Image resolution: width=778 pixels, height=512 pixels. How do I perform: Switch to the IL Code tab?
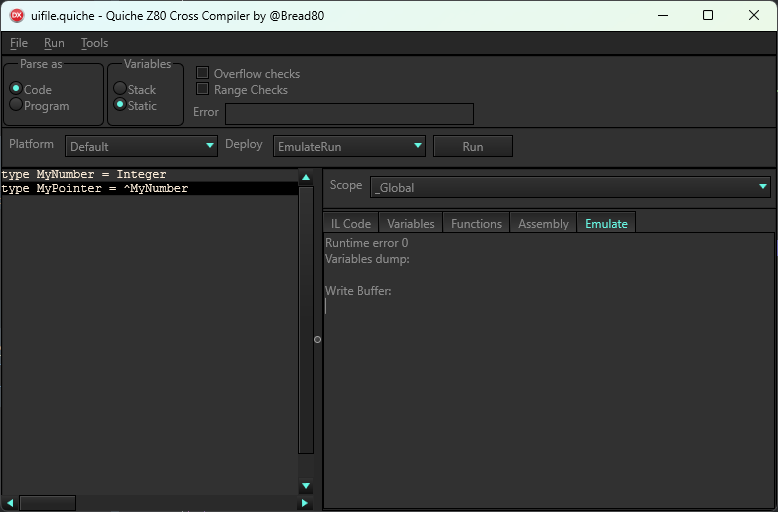click(x=351, y=223)
